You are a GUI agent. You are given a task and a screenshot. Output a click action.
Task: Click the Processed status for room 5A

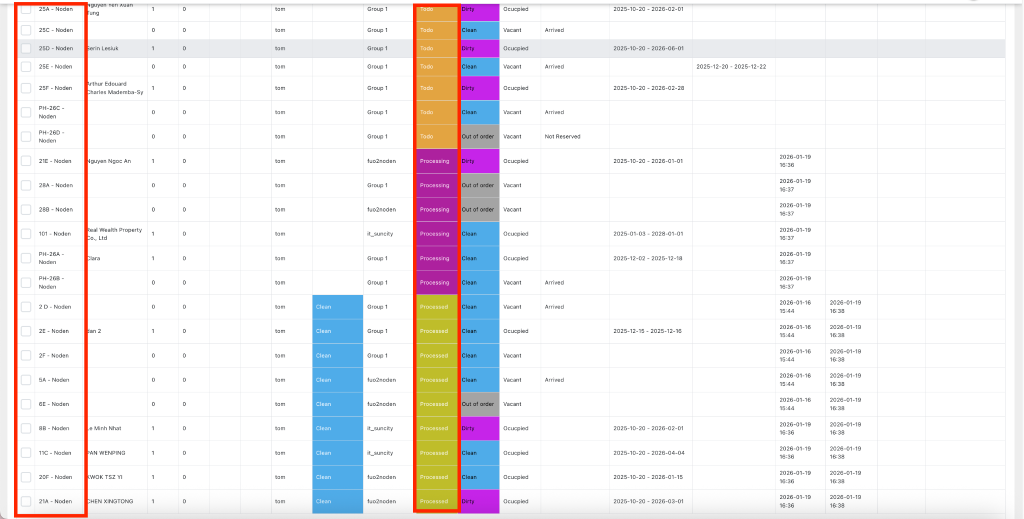click(436, 380)
